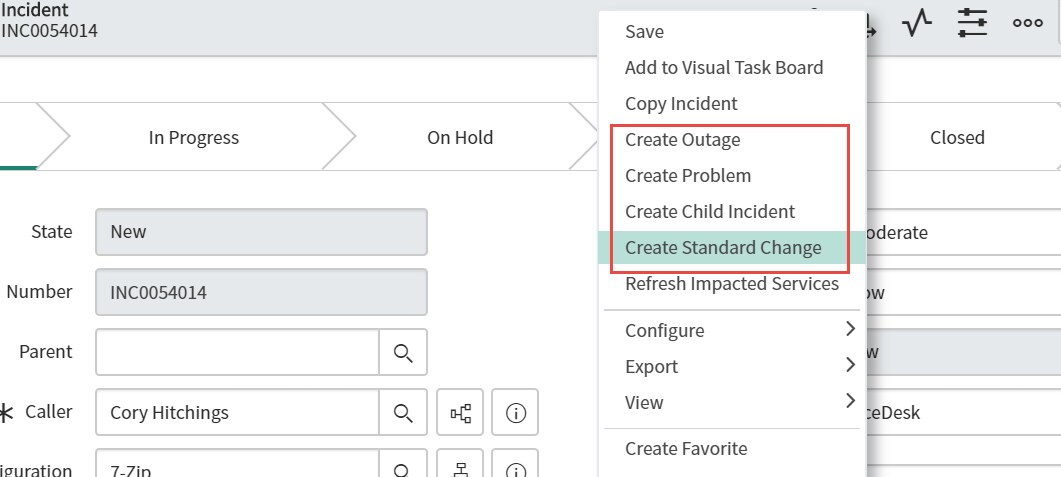Open the Configuration item dependency view icon
The height and width of the screenshot is (477, 1061).
461,470
